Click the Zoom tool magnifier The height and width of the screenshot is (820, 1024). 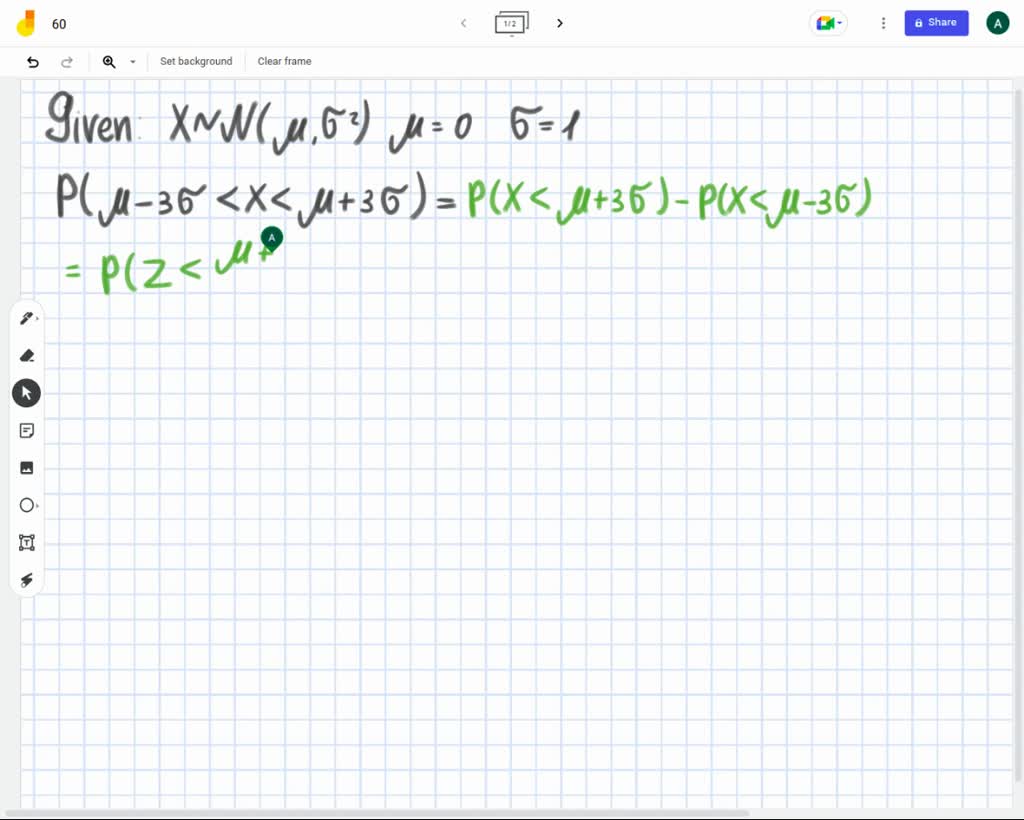click(109, 61)
